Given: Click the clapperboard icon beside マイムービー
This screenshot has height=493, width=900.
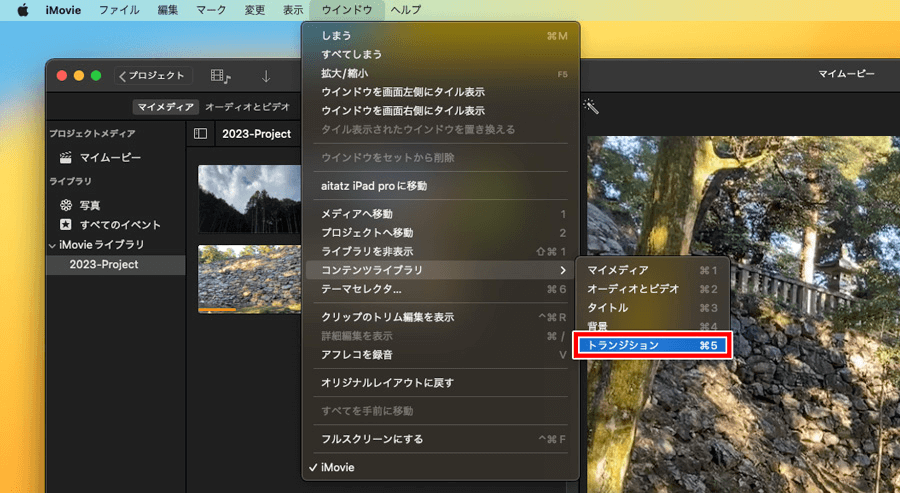Looking at the screenshot, I should pyautogui.click(x=66, y=157).
